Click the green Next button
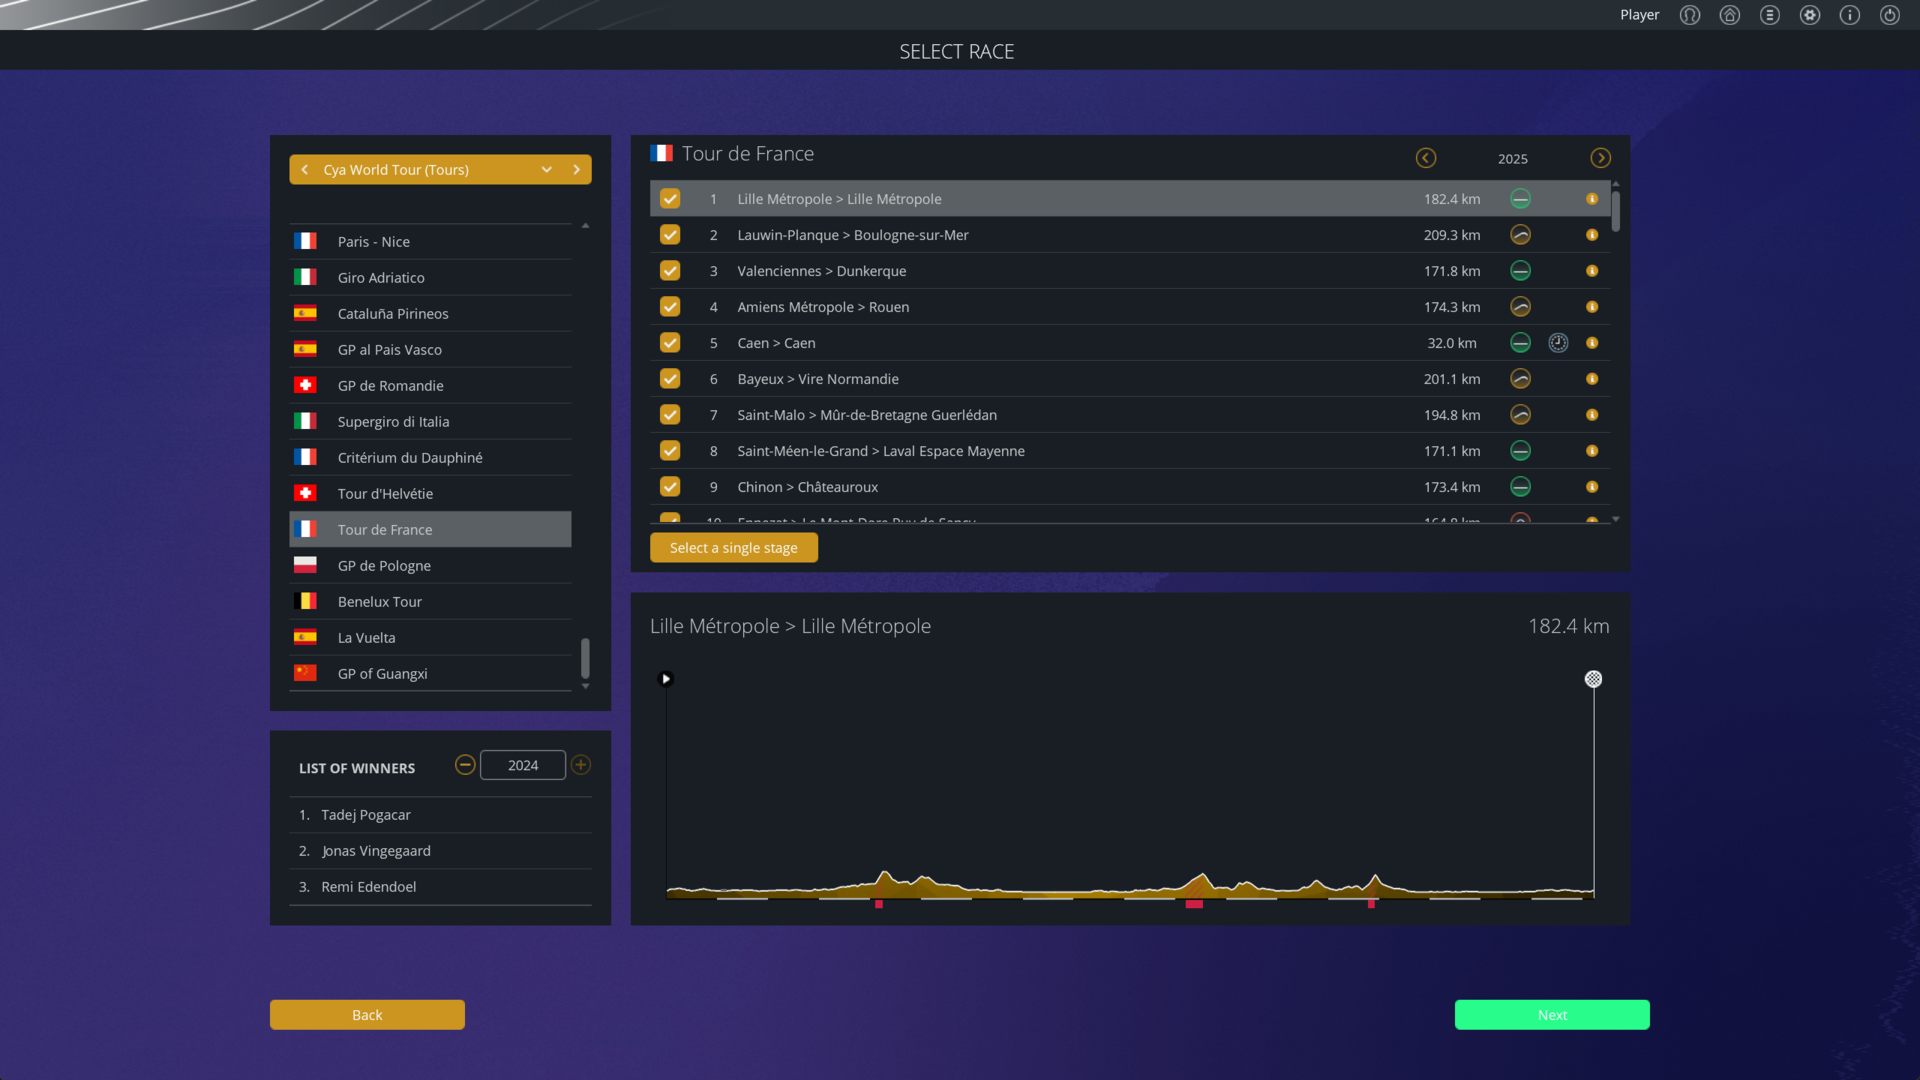1920x1080 pixels. (1552, 1015)
